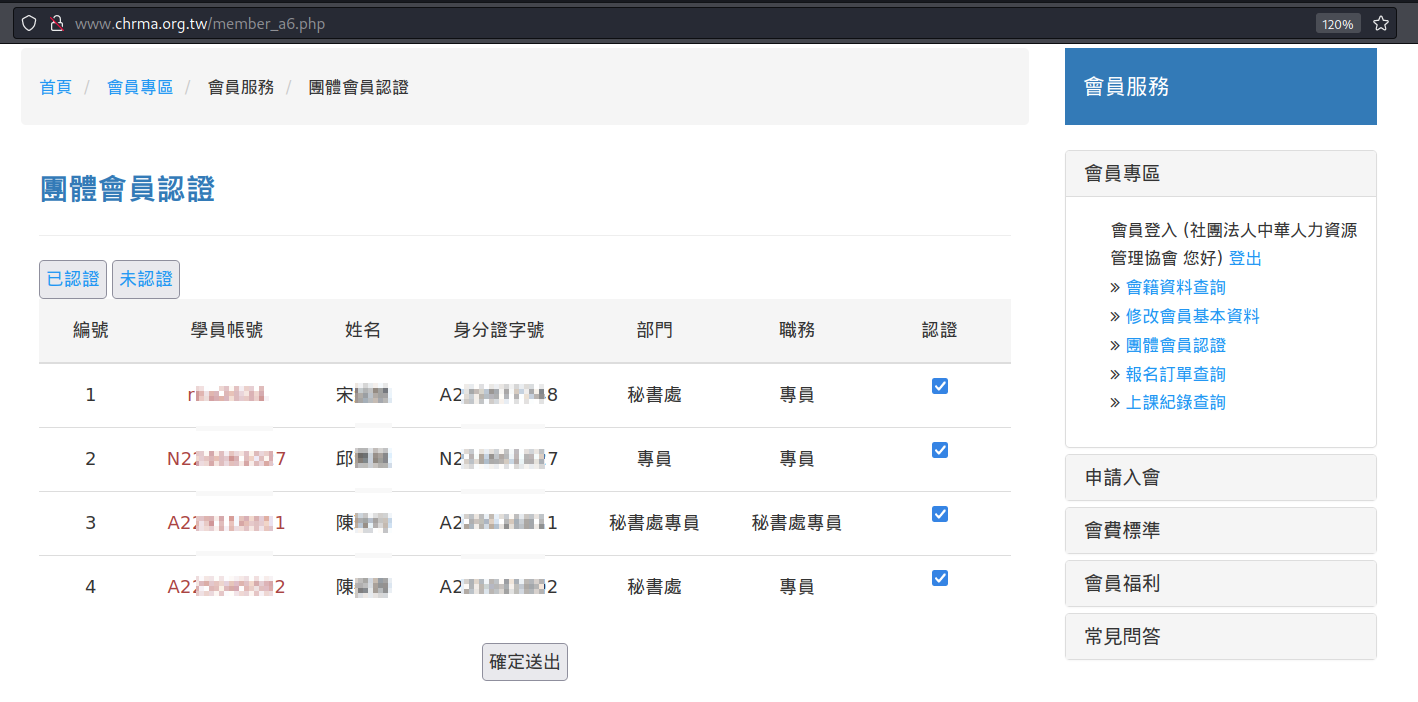Viewport: 1418px width, 702px height.
Task: Click the 團體會員認證 page heading
Action: click(128, 189)
